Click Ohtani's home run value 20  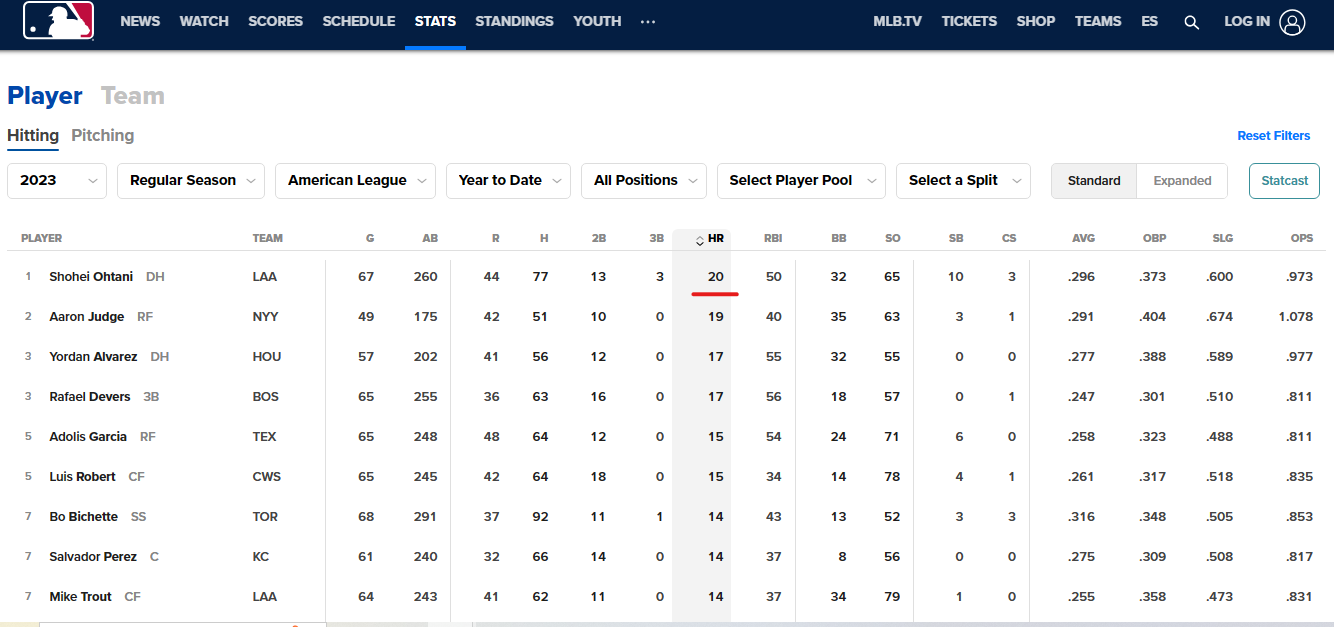[x=715, y=277]
